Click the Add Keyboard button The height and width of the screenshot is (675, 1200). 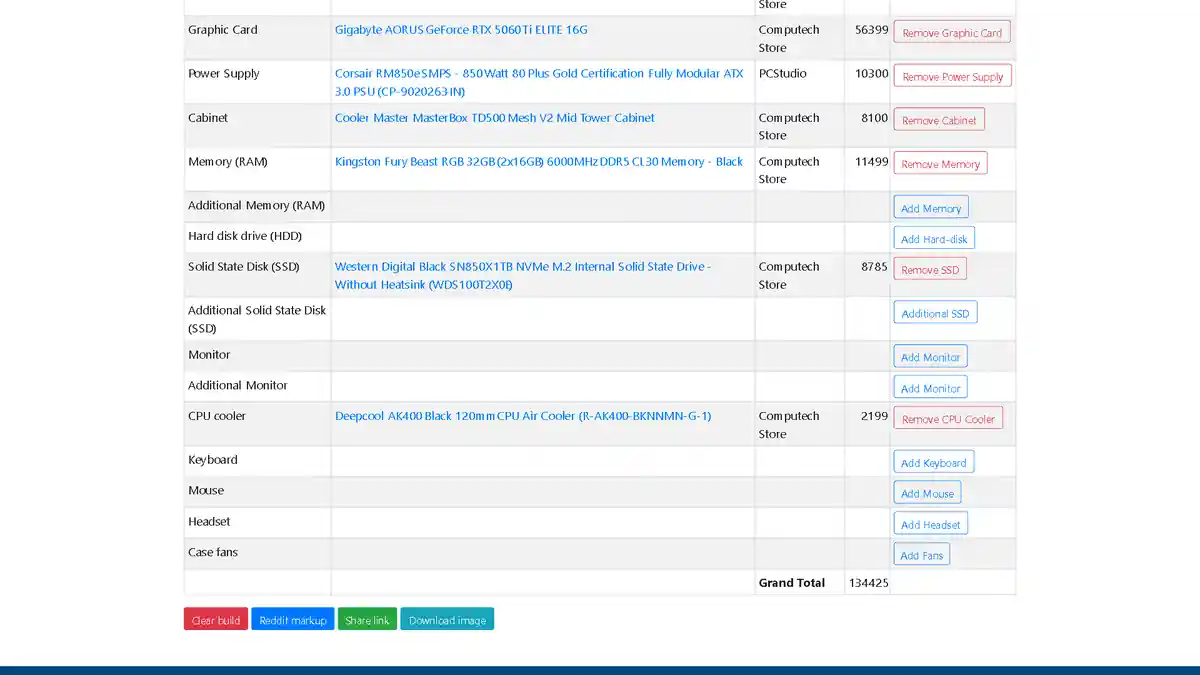click(933, 462)
